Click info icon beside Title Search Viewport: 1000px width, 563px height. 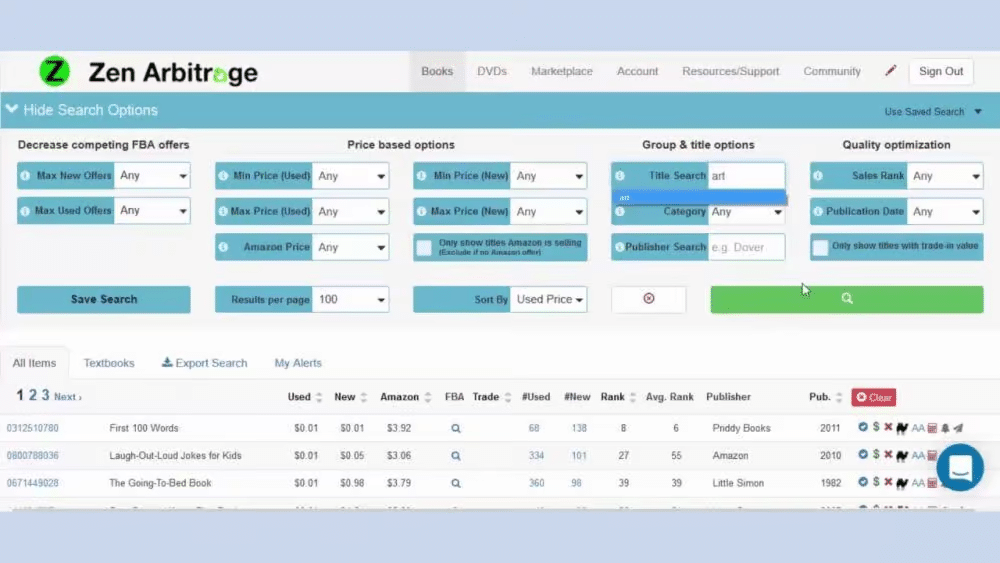(x=620, y=175)
